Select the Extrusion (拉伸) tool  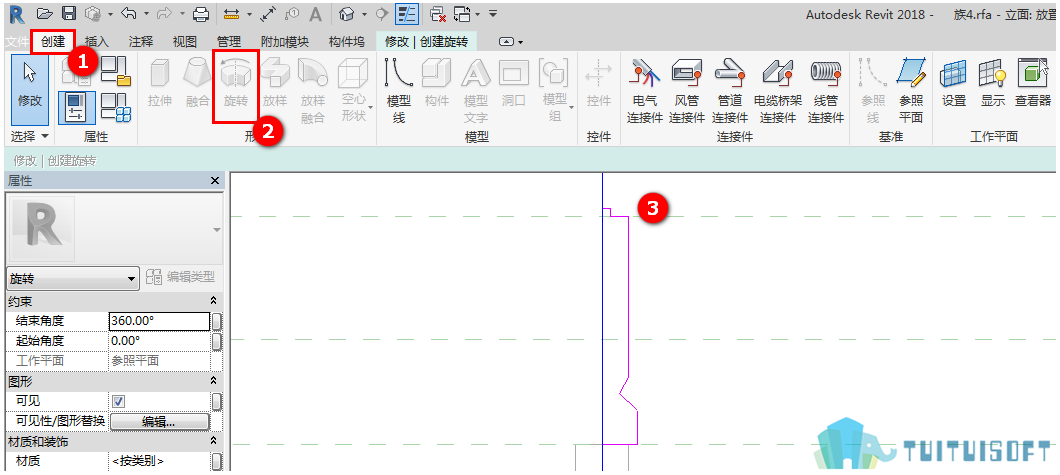160,83
